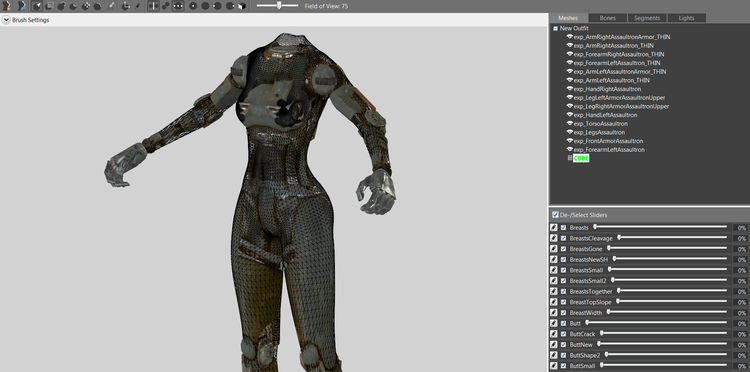Select the Weight Paint brush
This screenshot has width=750, height=372.
point(110,6)
